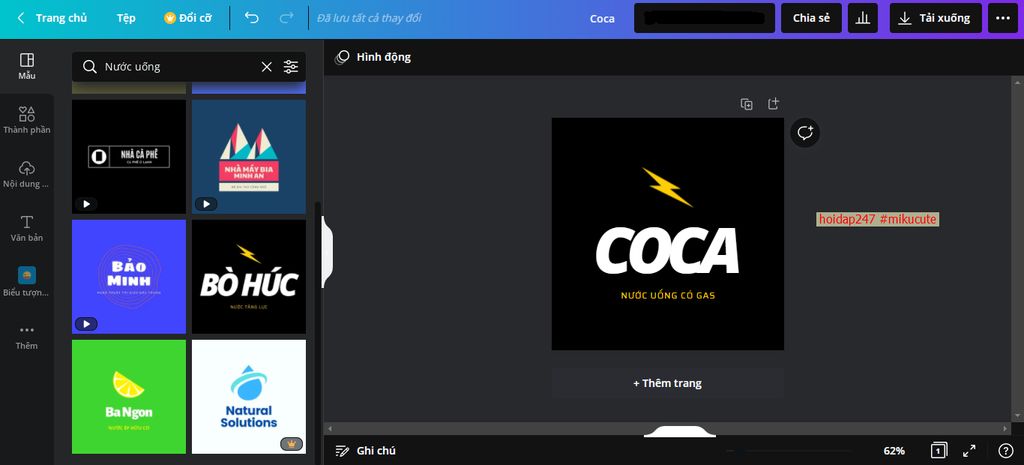The height and width of the screenshot is (465, 1024).
Task: Download design with Tải xuống
Action: (x=935, y=18)
